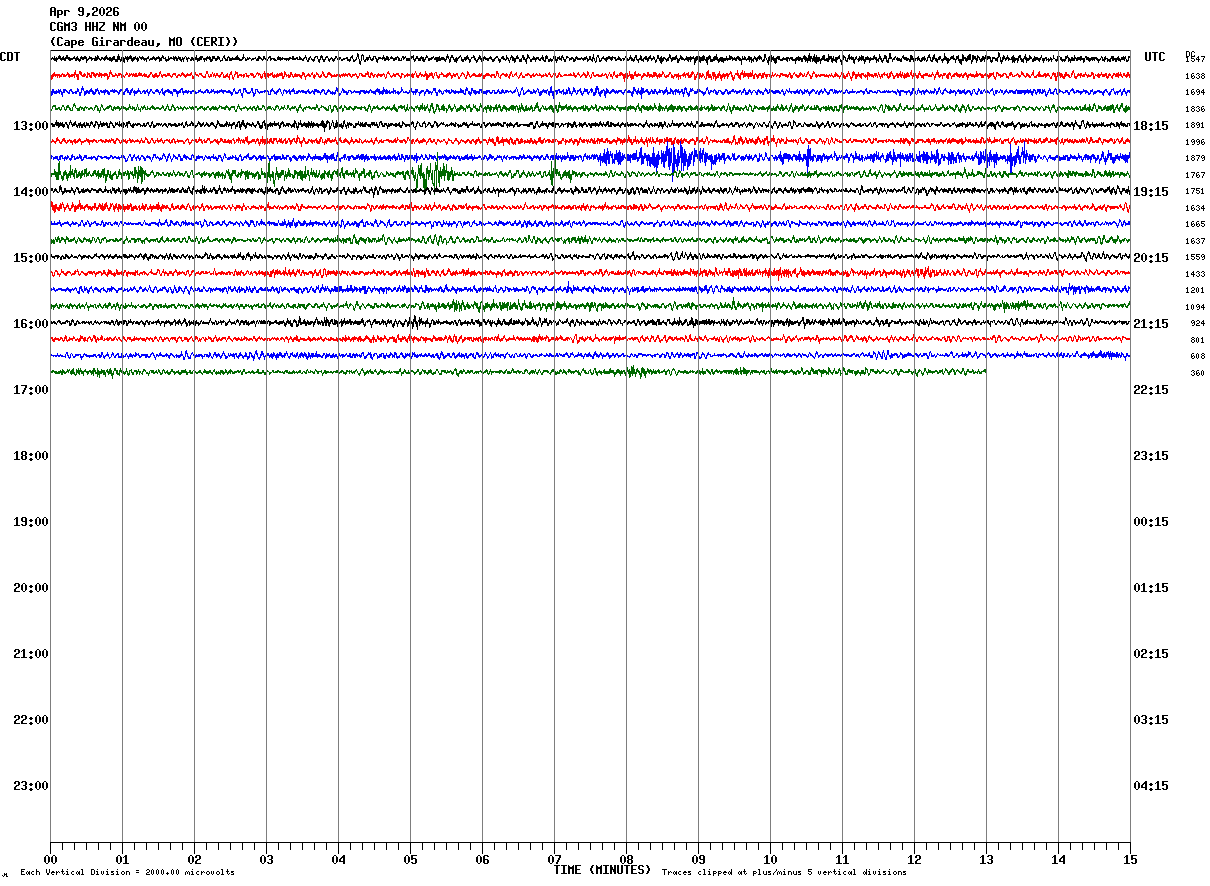1210x886 pixels.
Task: Click minute axis tick label 05
Action: click(x=410, y=860)
